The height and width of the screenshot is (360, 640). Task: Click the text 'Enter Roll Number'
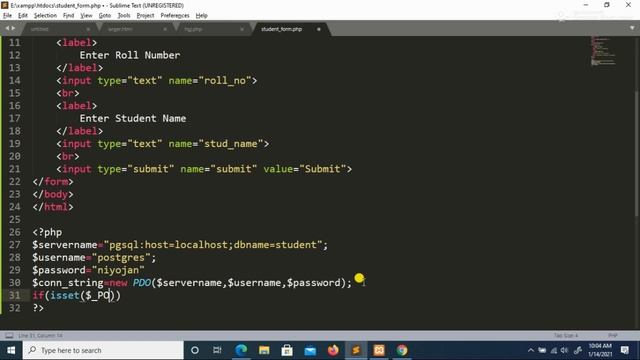(x=130, y=55)
